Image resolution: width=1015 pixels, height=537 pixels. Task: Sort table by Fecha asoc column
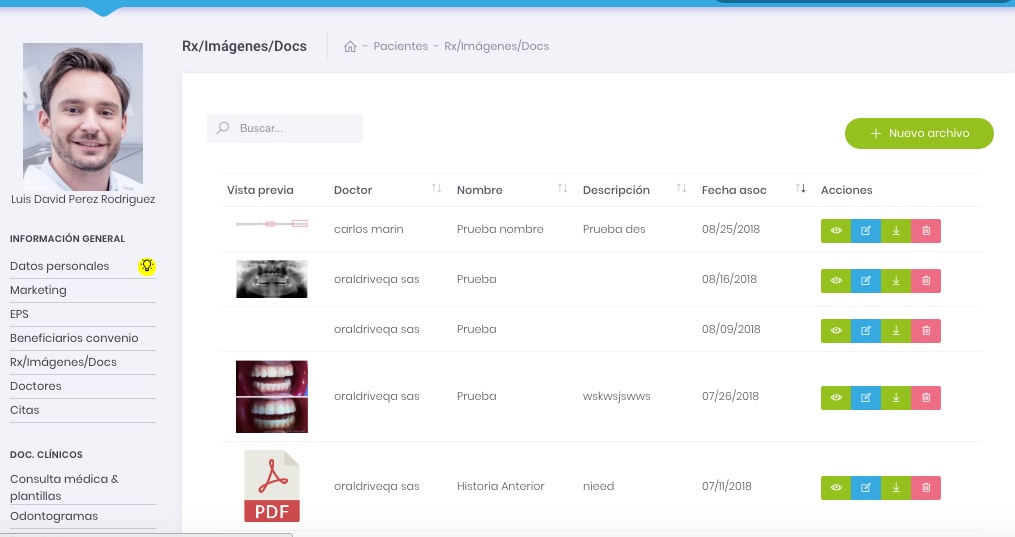pos(800,189)
